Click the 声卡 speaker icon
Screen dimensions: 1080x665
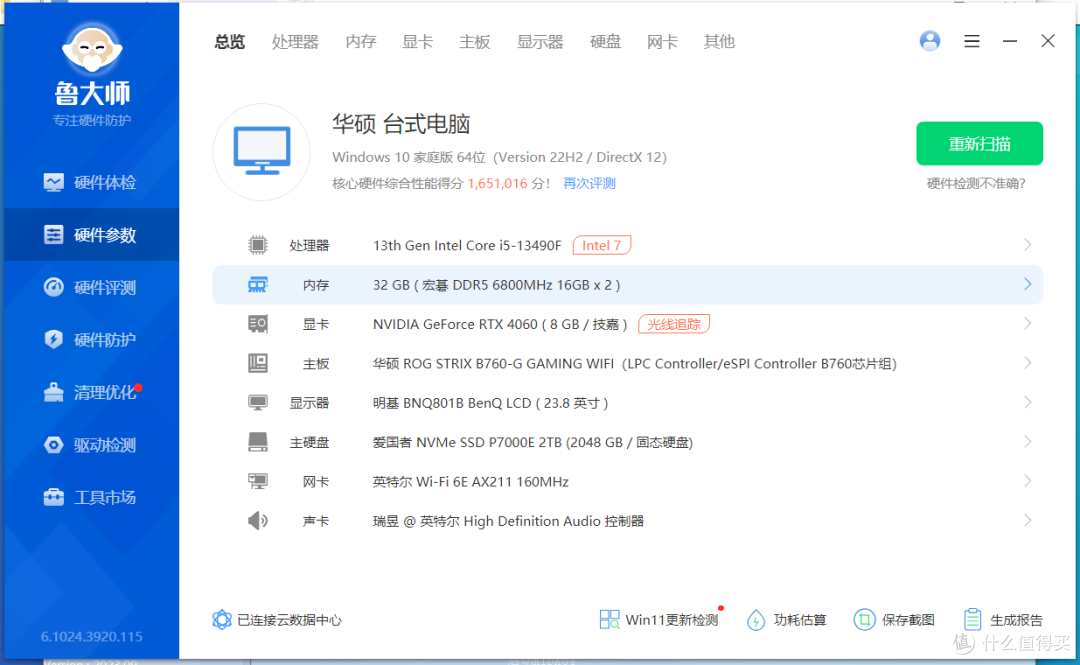click(x=258, y=520)
